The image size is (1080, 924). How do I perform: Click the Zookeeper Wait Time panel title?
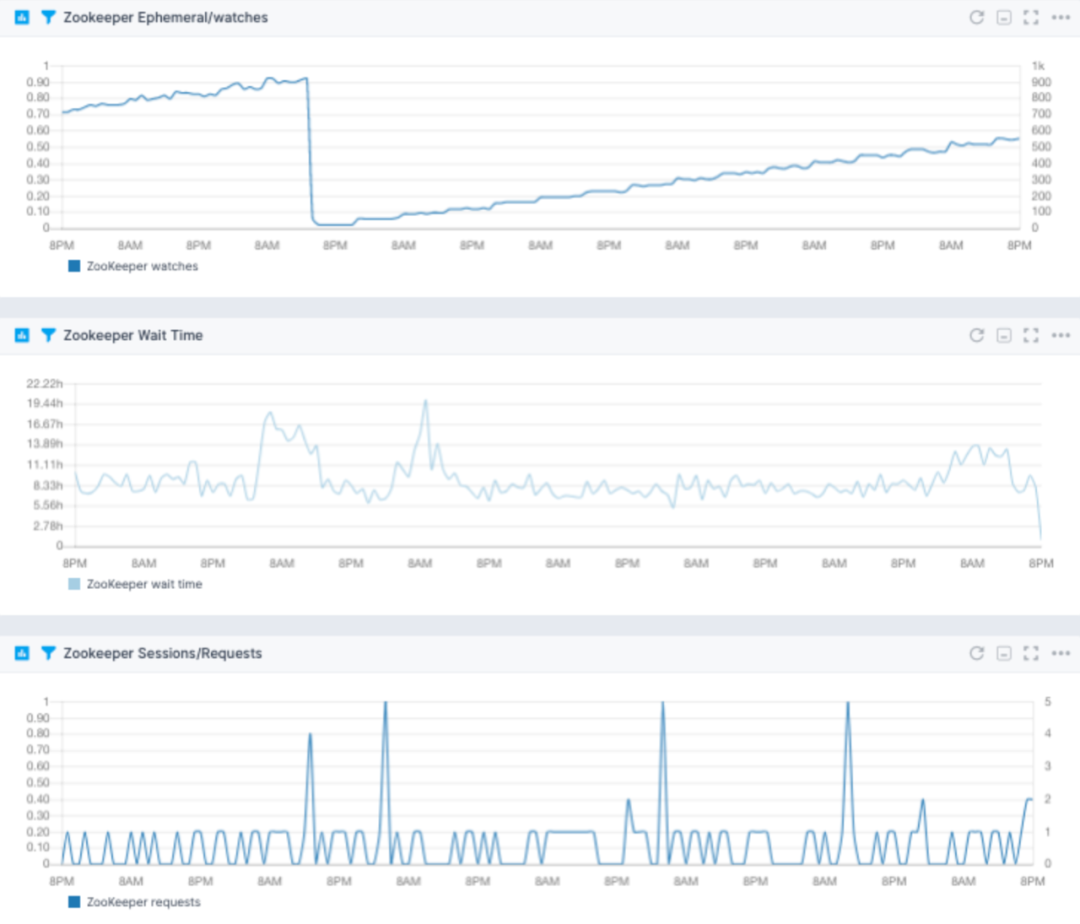pyautogui.click(x=134, y=336)
